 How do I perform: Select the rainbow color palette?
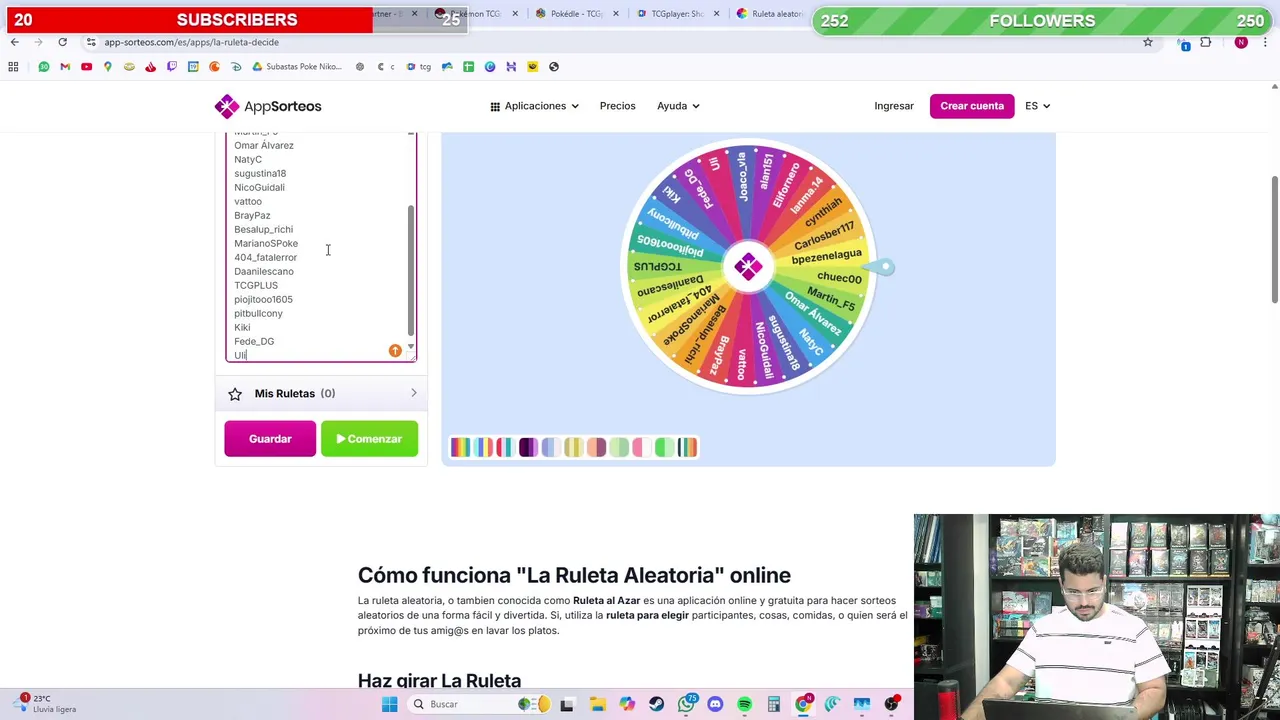pyautogui.click(x=459, y=448)
